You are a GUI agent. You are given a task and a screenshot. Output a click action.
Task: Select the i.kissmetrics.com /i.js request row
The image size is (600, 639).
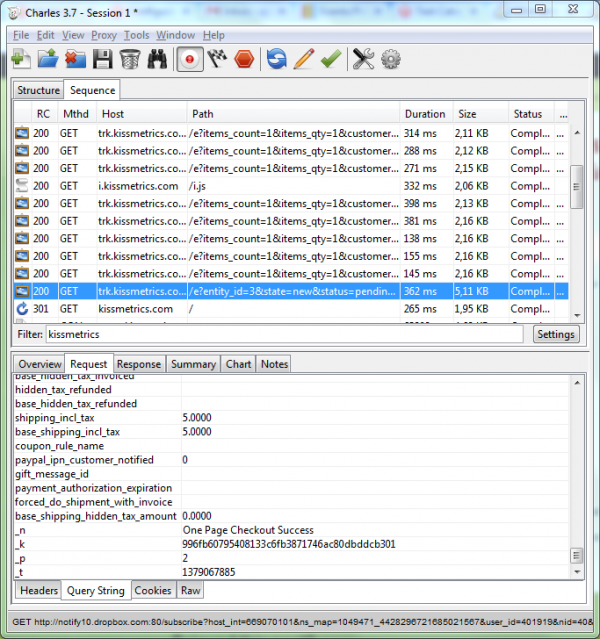291,186
